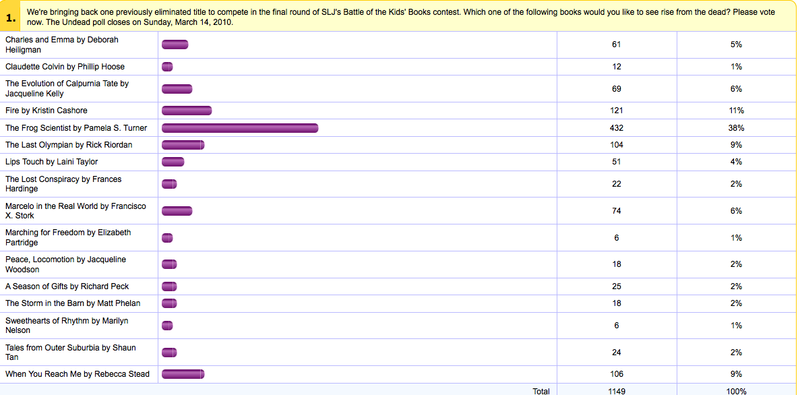Select Lips Touch by Laini Taylor label
Screen dimensions: 800x395
click(x=52, y=162)
